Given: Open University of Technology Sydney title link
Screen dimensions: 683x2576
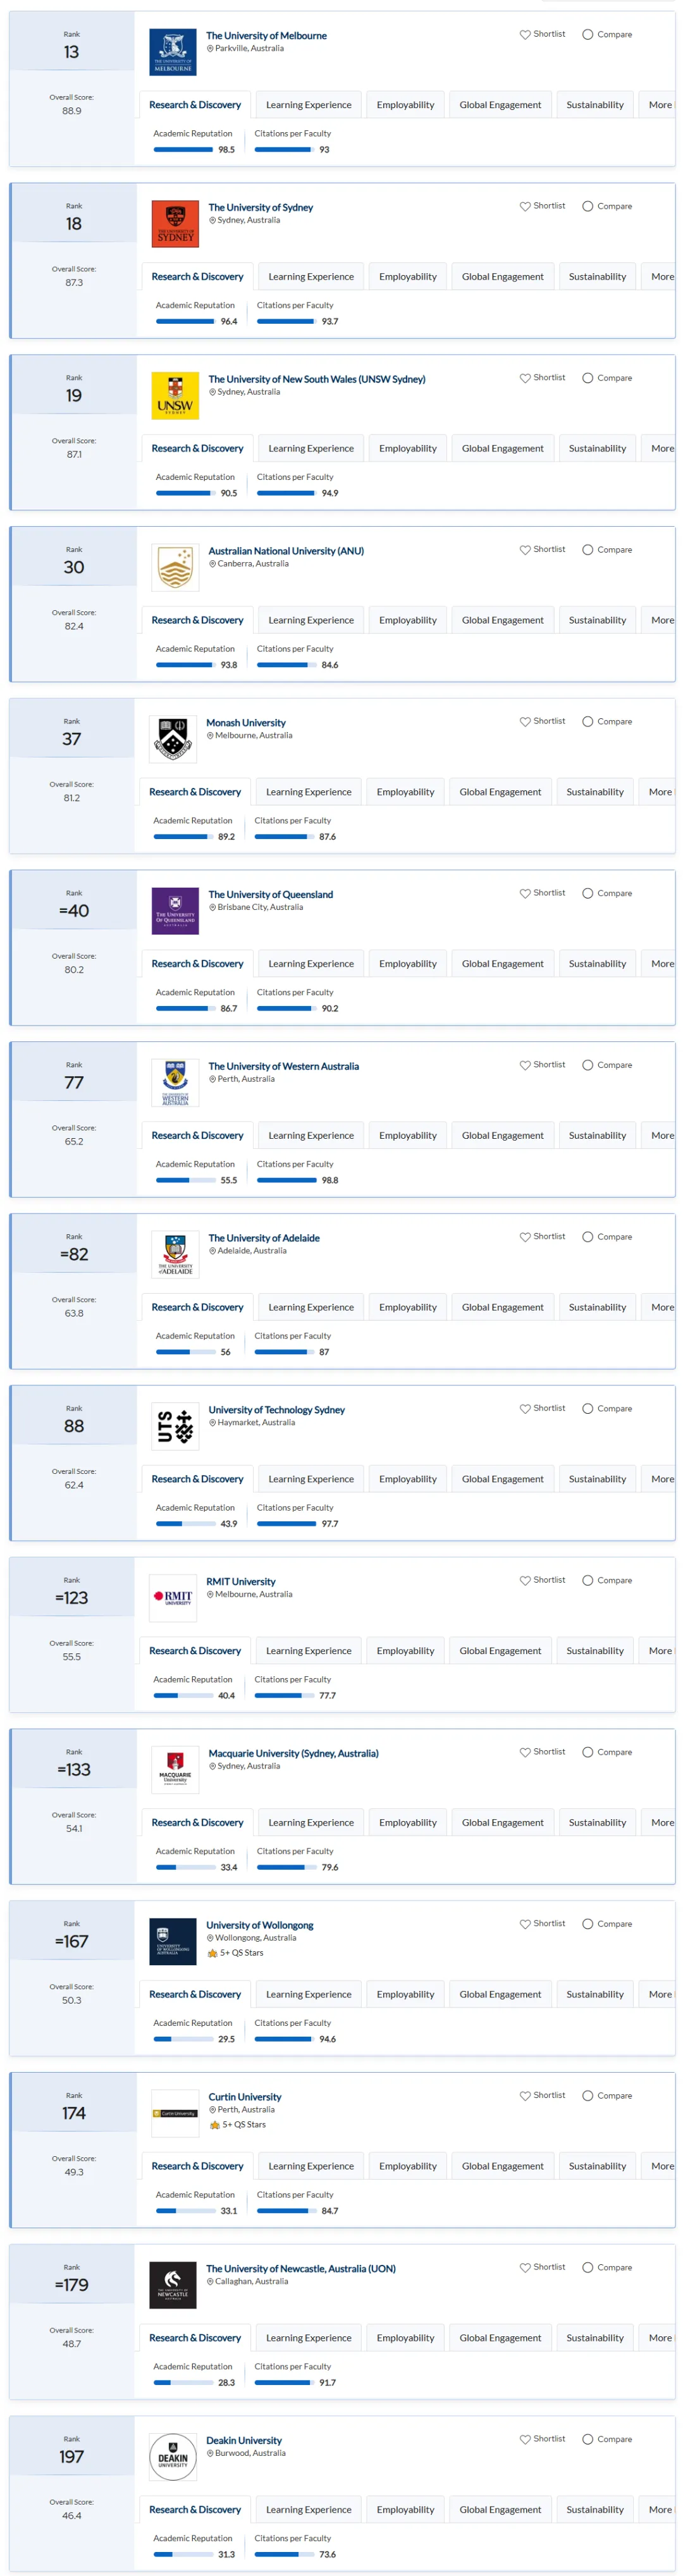Looking at the screenshot, I should click(276, 1410).
